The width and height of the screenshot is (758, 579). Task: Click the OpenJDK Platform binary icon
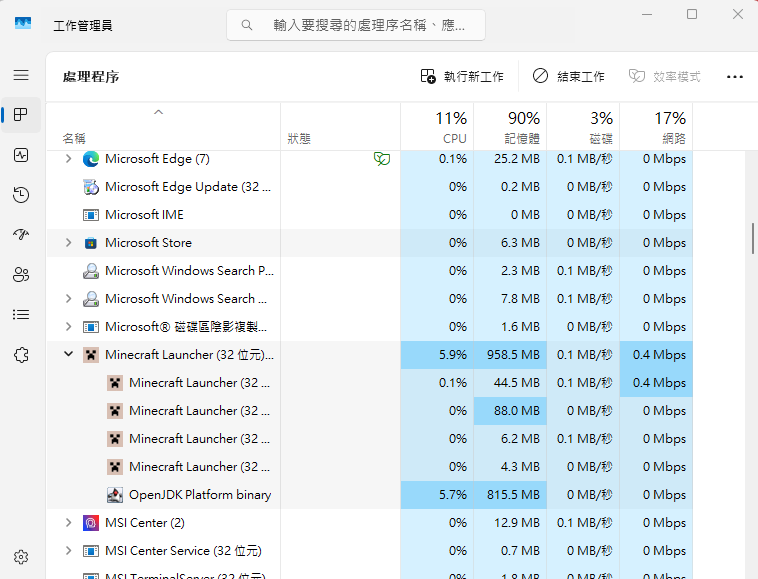pyautogui.click(x=115, y=495)
